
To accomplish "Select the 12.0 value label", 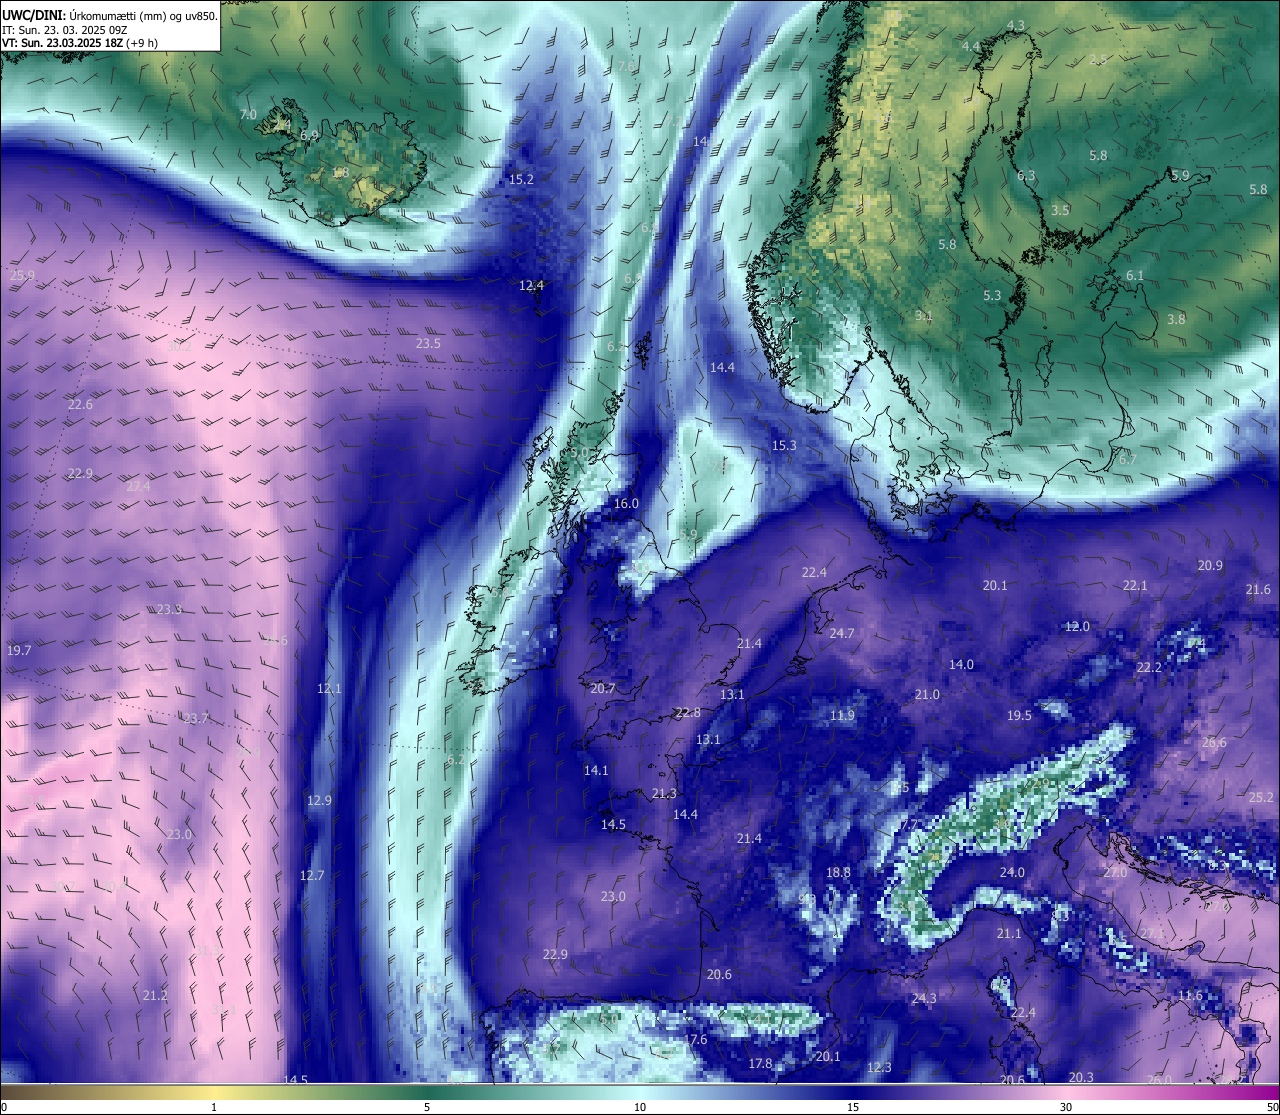I will click(x=1077, y=626).
